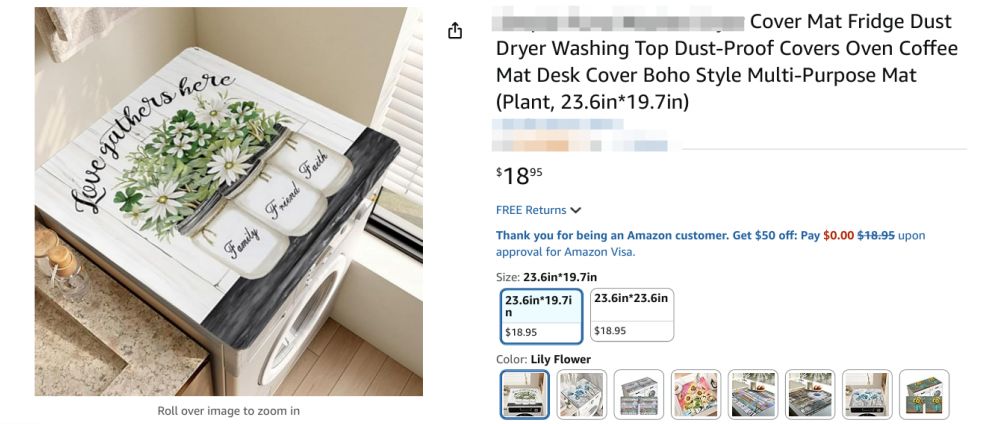Select the 23.6in*19.7in size option
Screen dimensions: 981x424
tap(541, 316)
